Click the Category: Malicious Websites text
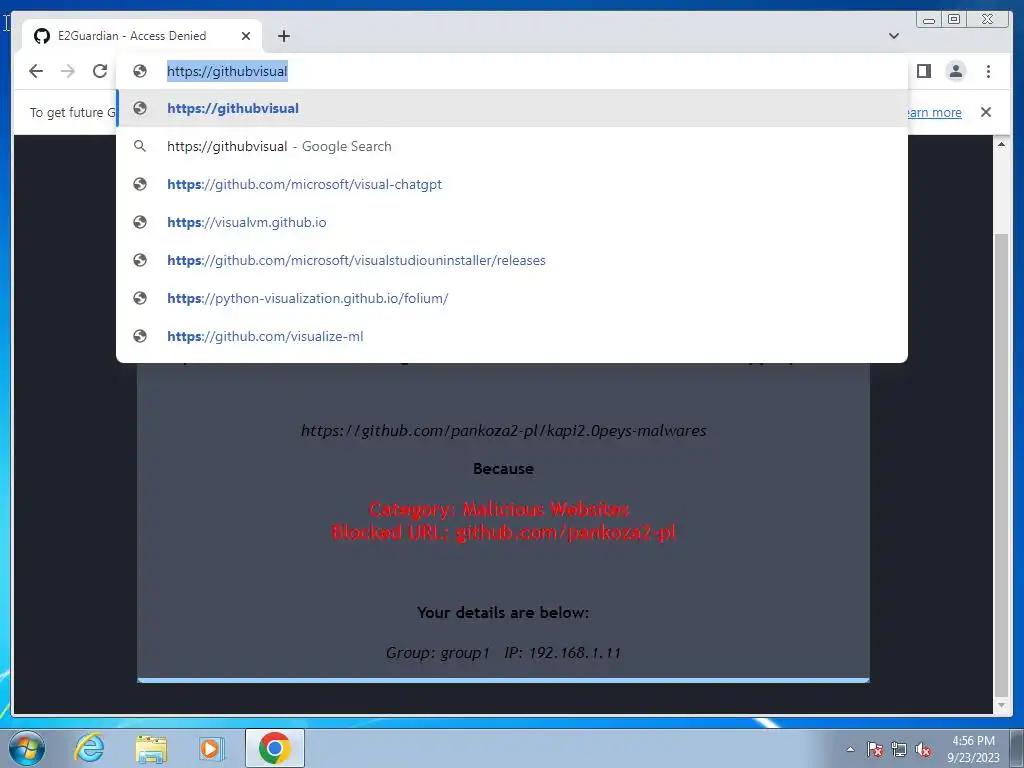This screenshot has height=768, width=1024. [x=499, y=509]
